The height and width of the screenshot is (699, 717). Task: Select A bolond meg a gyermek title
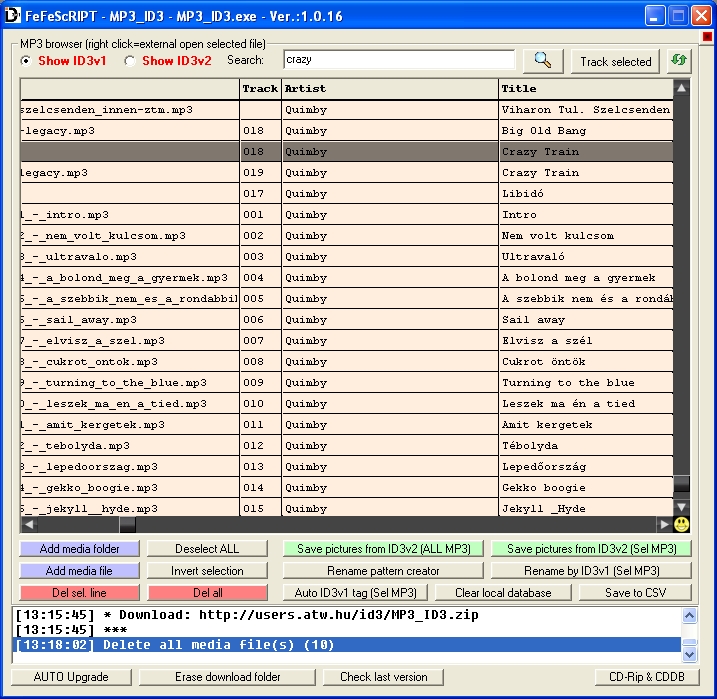tap(586, 278)
